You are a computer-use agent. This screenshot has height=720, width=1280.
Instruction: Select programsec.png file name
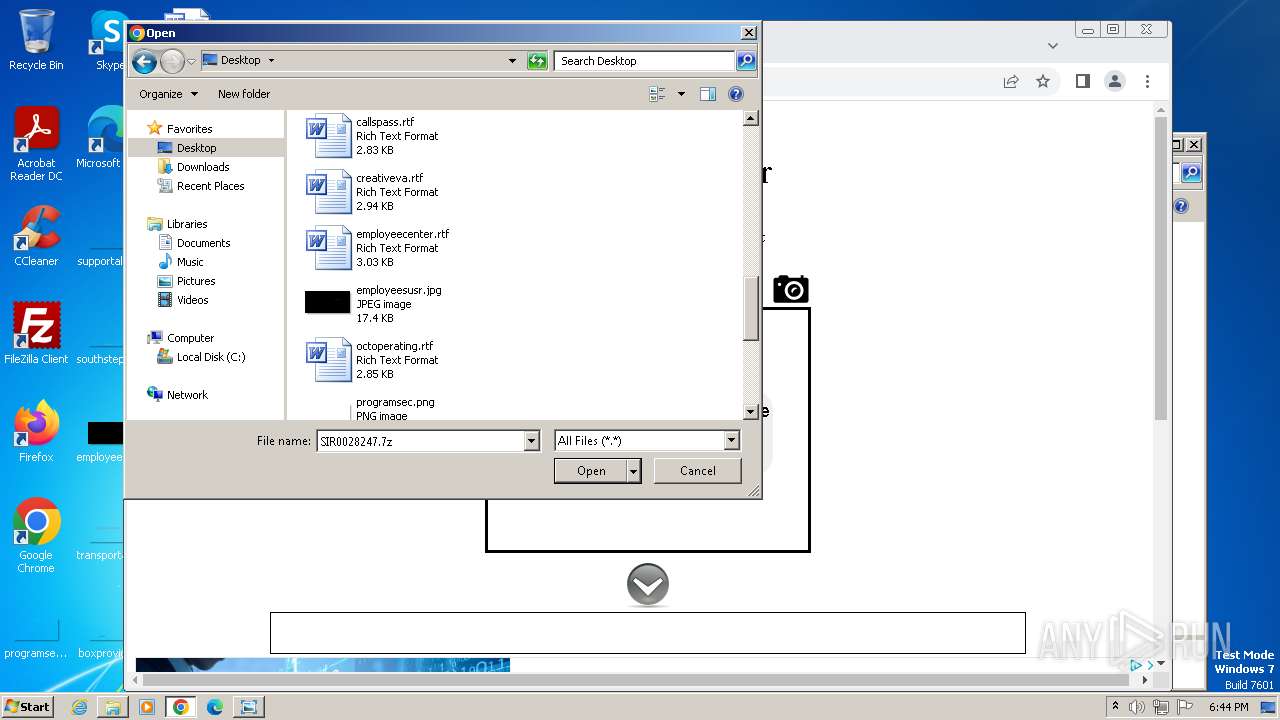(x=395, y=402)
